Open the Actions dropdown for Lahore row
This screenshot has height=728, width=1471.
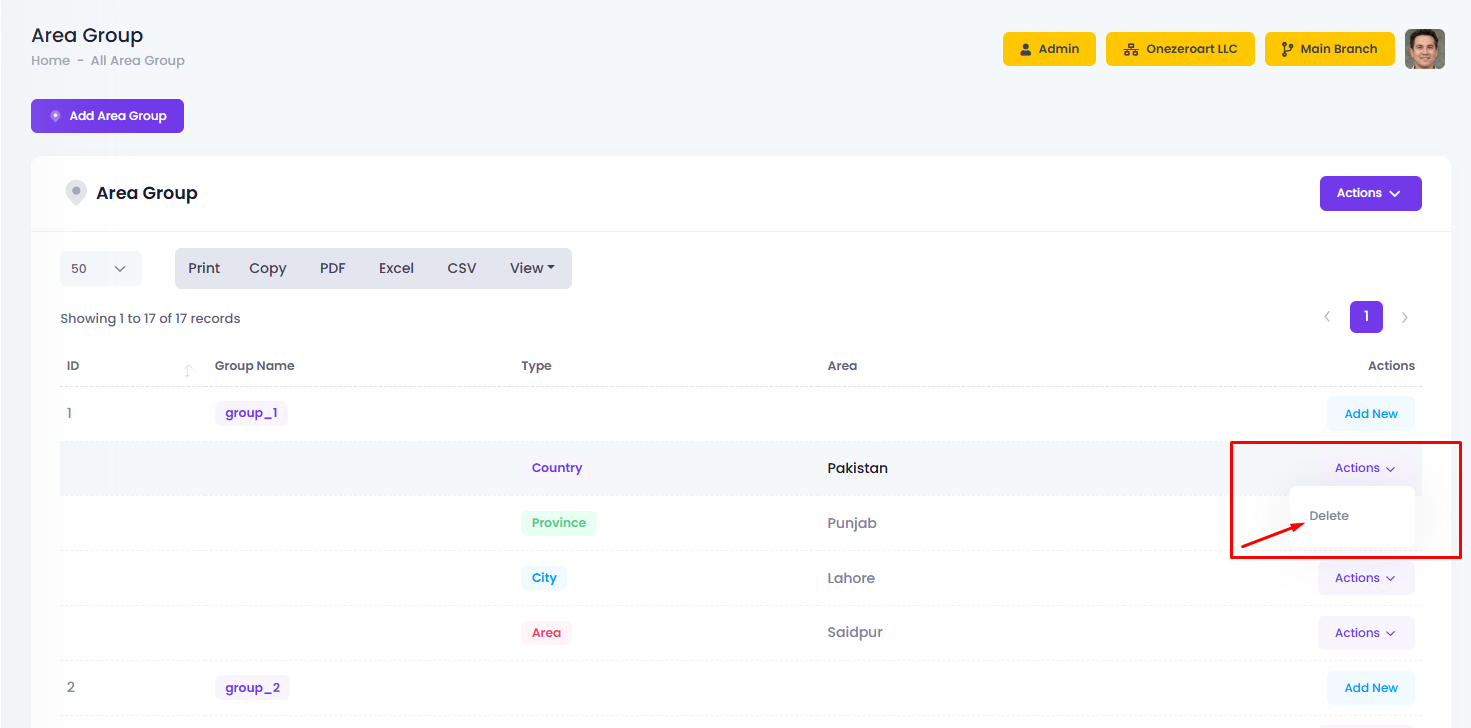[x=1365, y=578]
